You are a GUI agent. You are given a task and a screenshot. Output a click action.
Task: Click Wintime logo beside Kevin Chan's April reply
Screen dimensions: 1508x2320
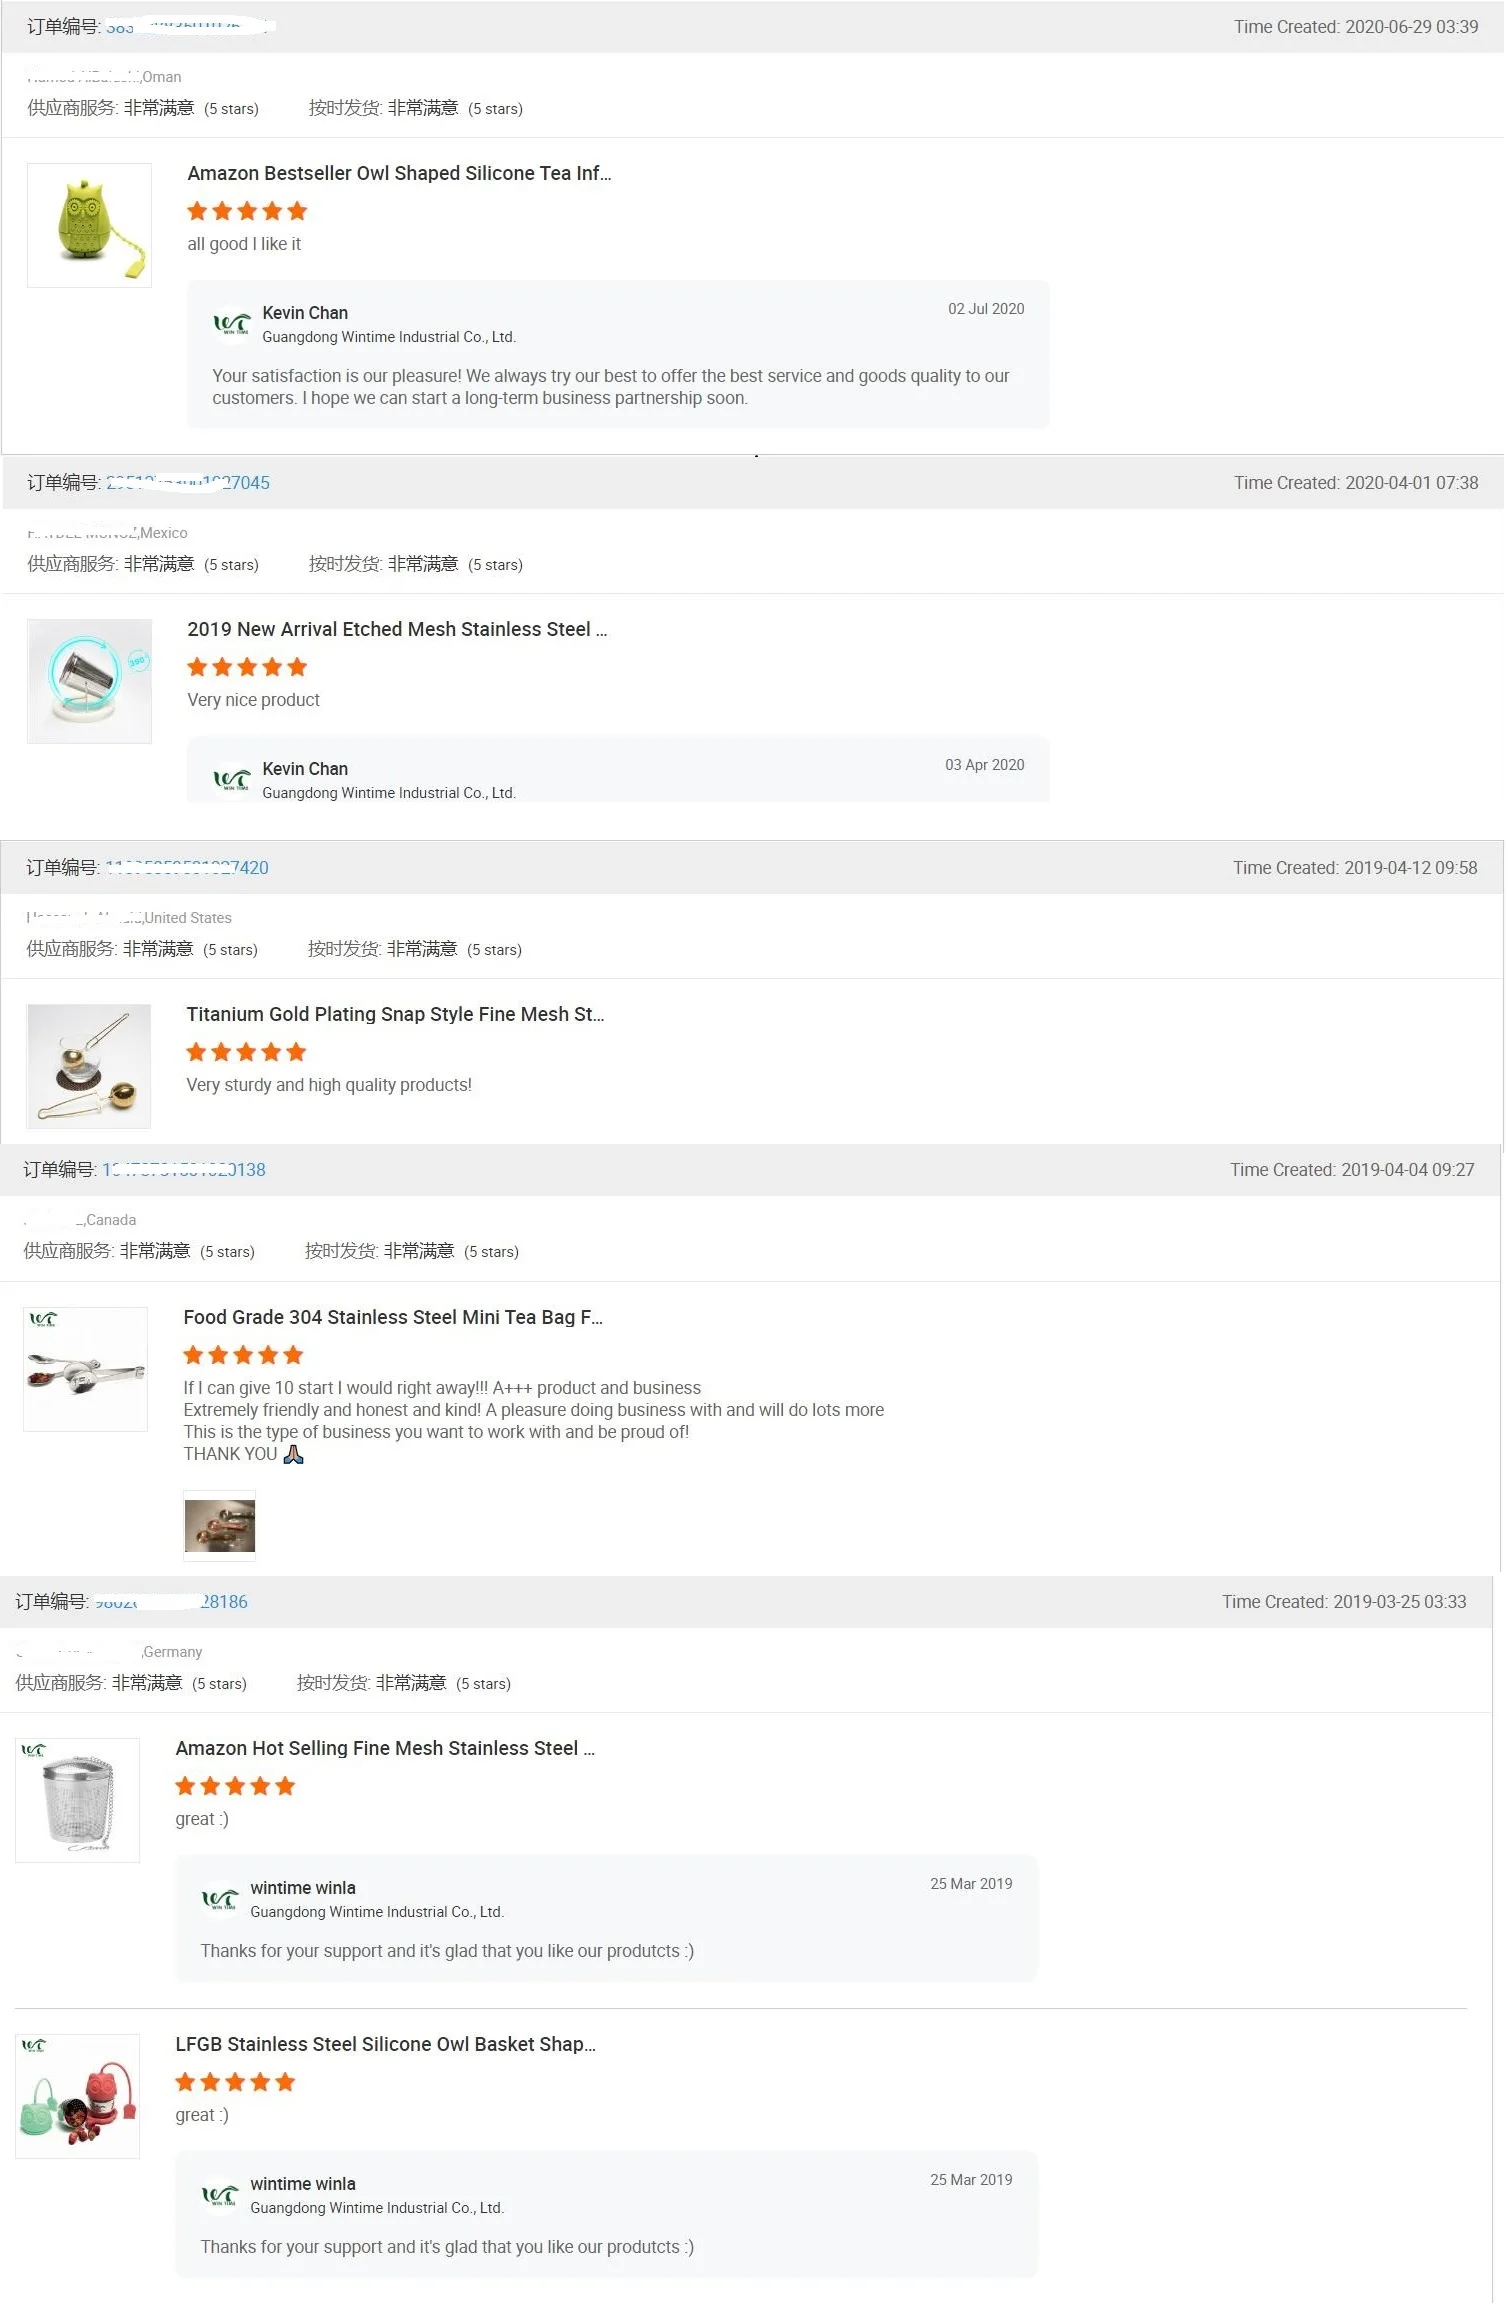232,779
